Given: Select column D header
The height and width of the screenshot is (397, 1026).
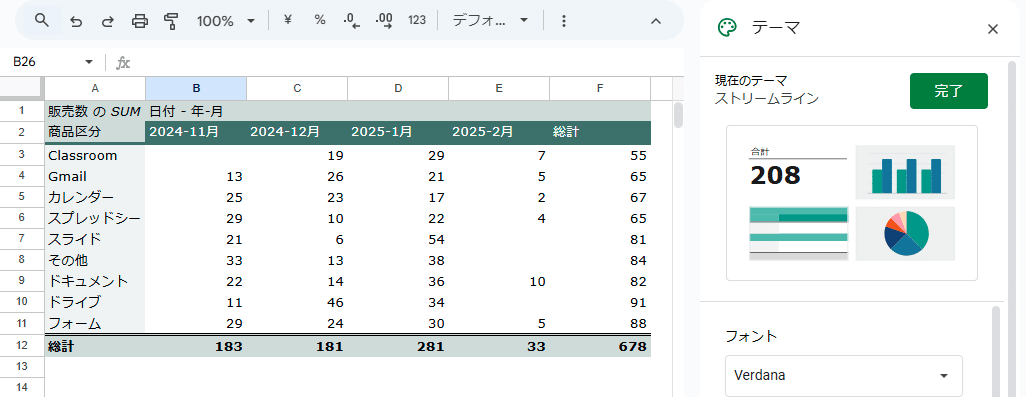Looking at the screenshot, I should coord(398,88).
